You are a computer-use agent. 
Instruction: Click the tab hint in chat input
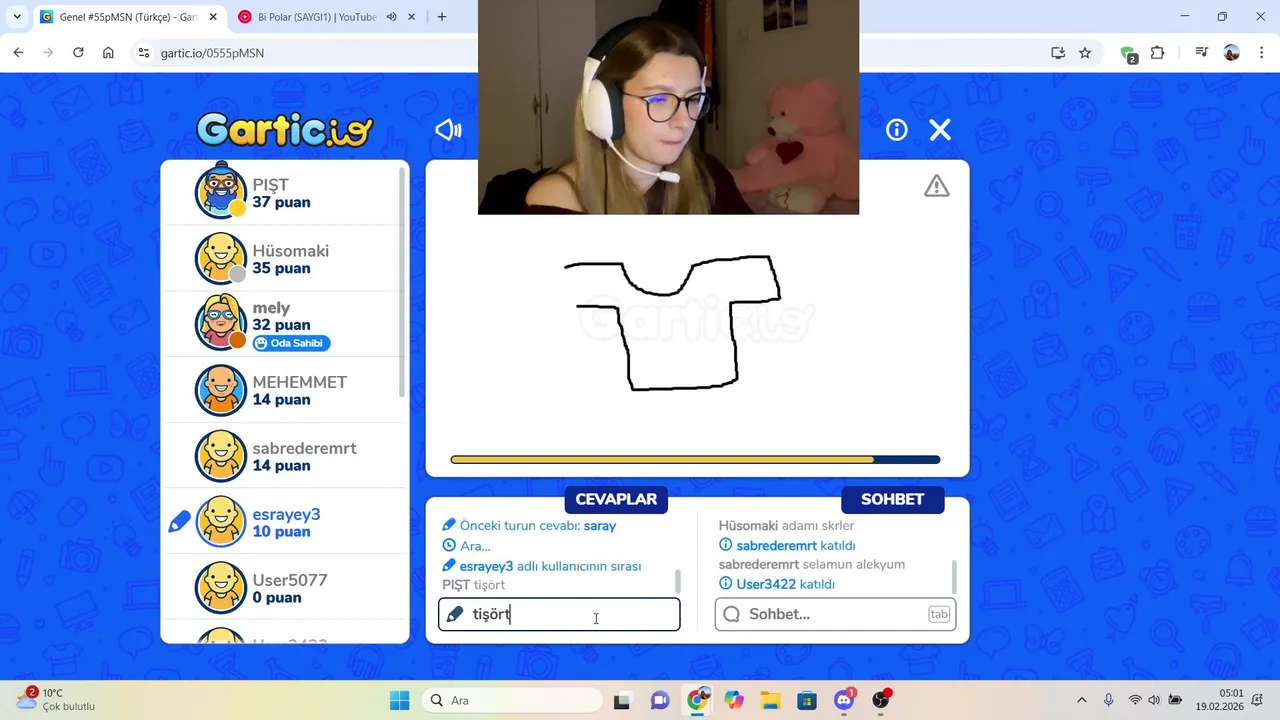[938, 614]
